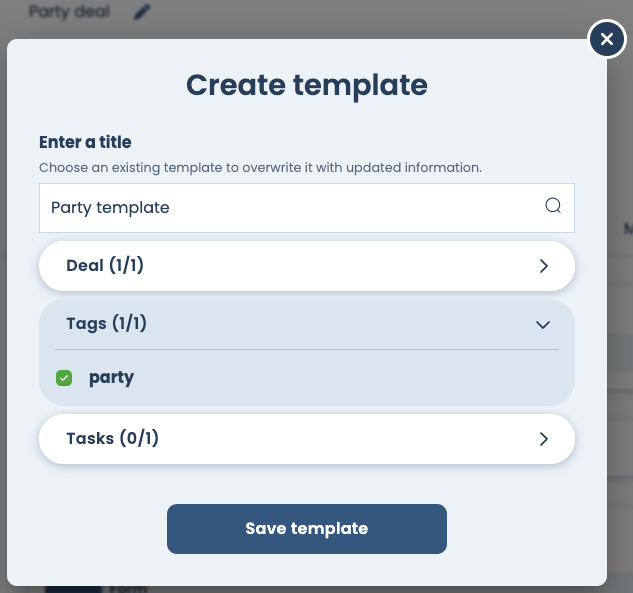633x593 pixels.
Task: Click the magnifier search icon in title field
Action: (x=553, y=207)
